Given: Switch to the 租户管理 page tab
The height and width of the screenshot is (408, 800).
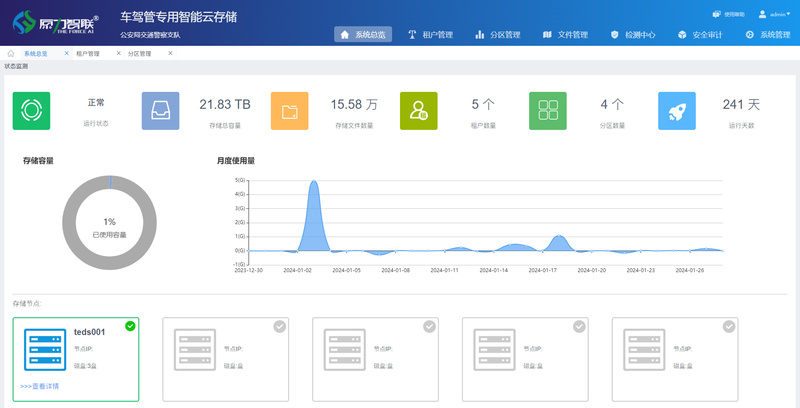Looking at the screenshot, I should click(x=88, y=54).
